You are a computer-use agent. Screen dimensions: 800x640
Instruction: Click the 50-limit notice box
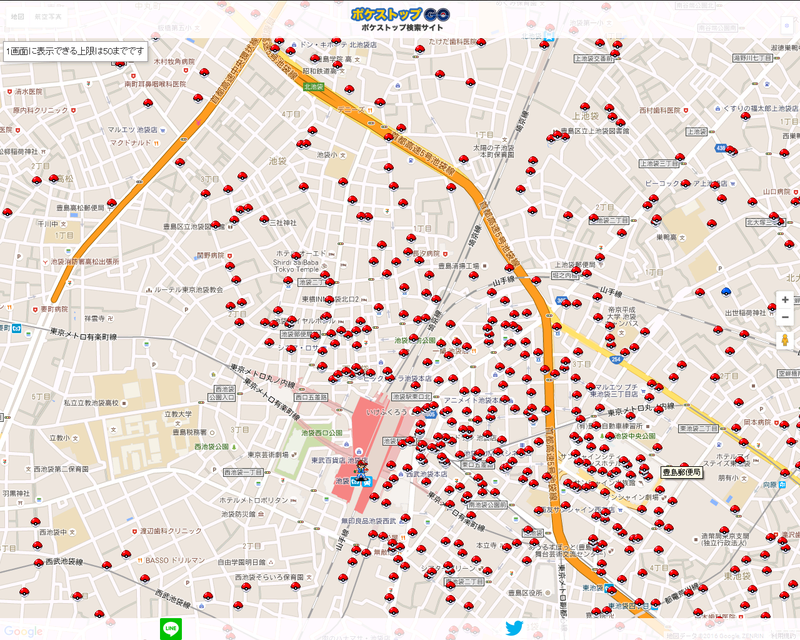[76, 51]
